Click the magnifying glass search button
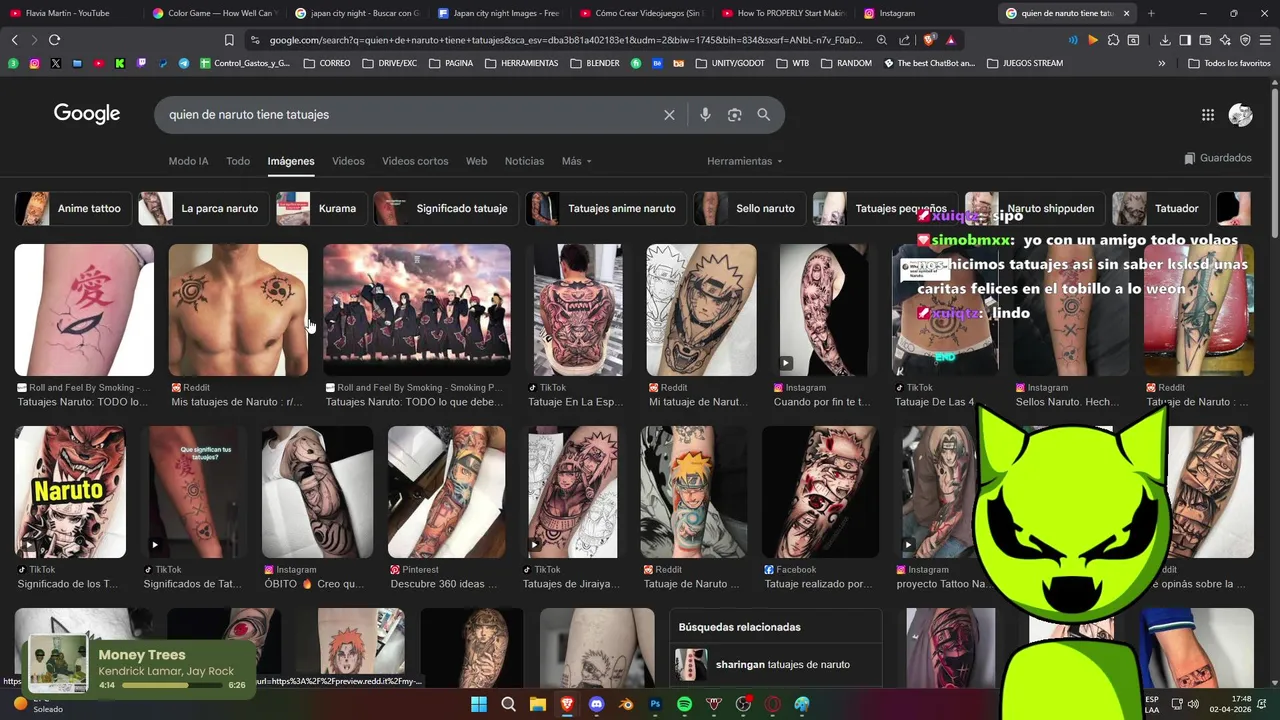 point(764,115)
